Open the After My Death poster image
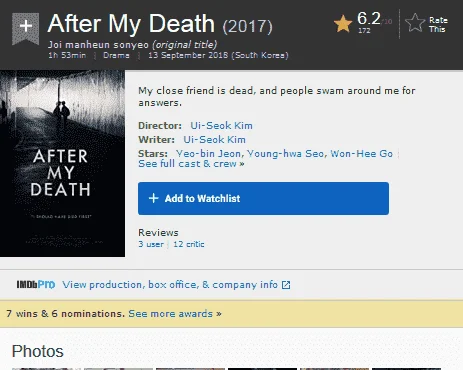This screenshot has width=463, height=370. pos(62,163)
